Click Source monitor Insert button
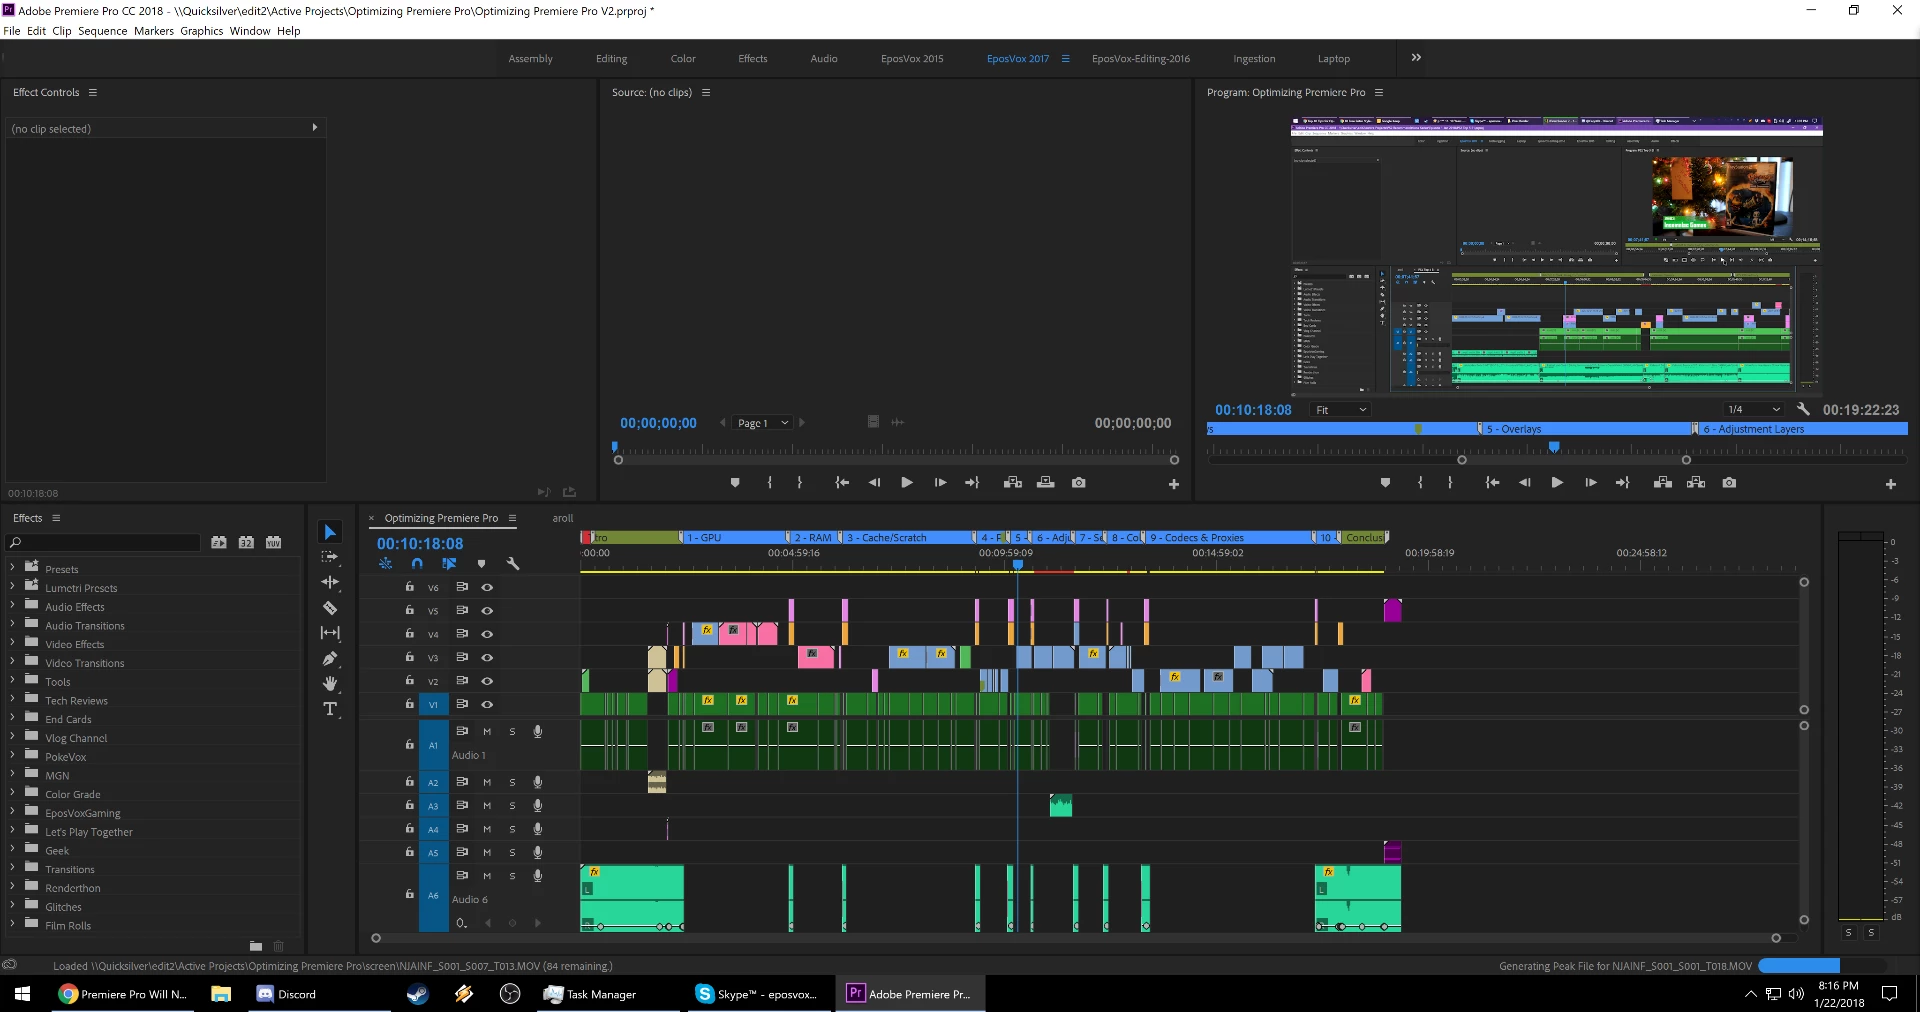The image size is (1920, 1012). click(1013, 483)
